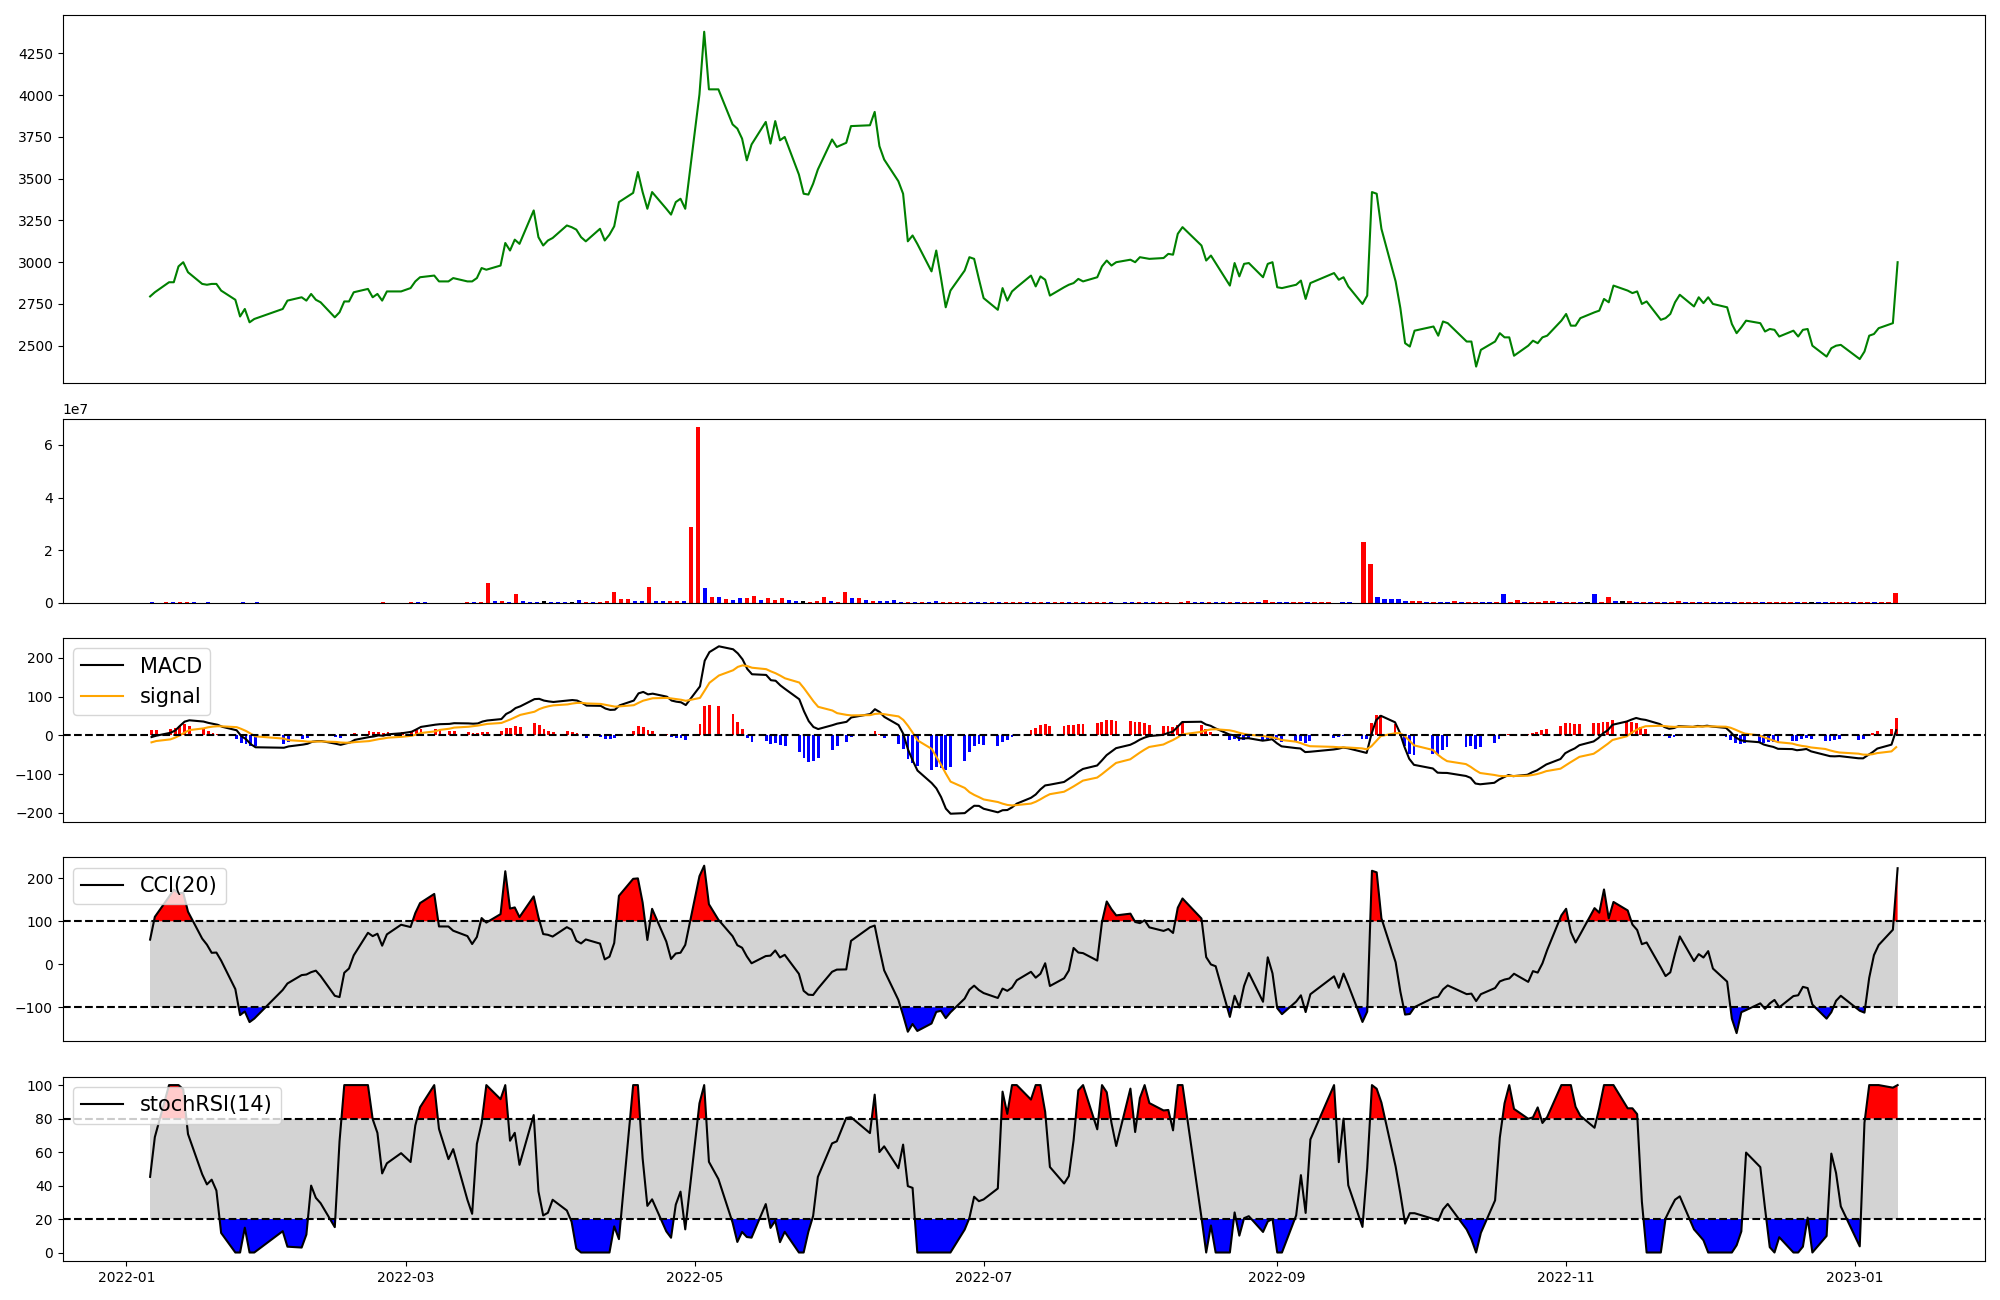
Task: Click the 4000 price axis tick label
Action: (x=37, y=96)
